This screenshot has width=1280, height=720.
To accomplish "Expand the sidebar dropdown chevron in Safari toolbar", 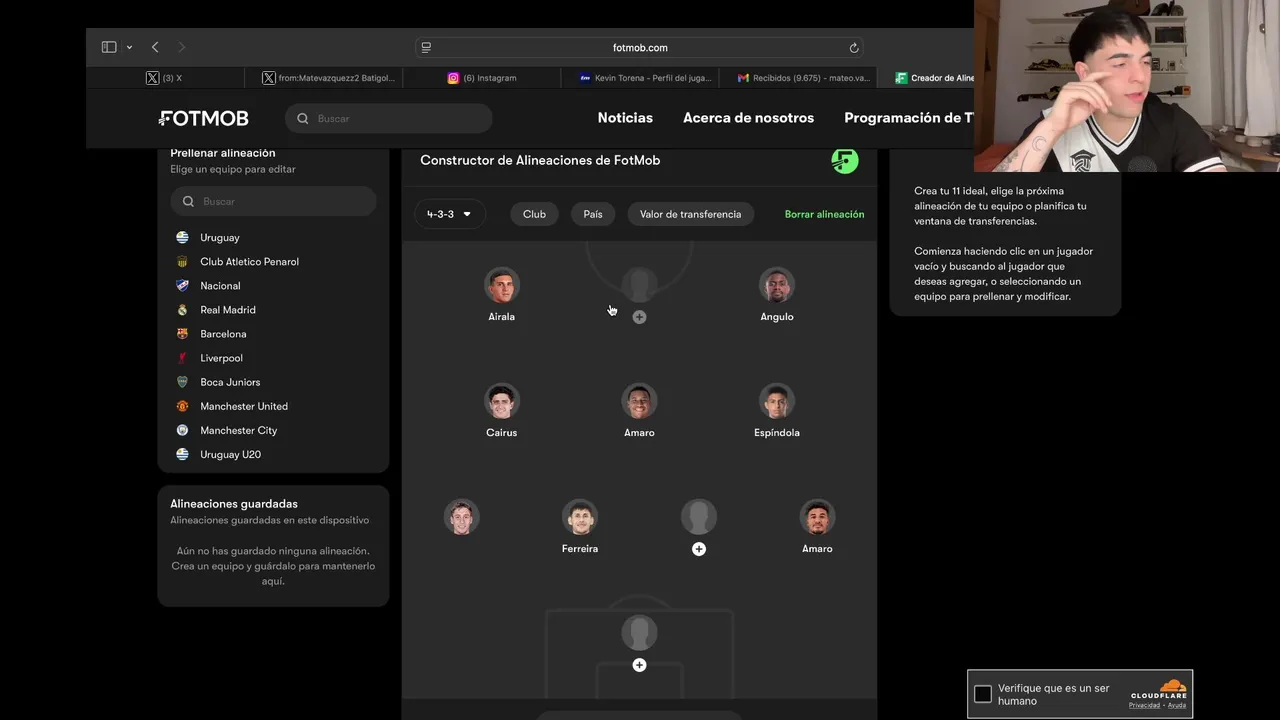I will (x=129, y=47).
